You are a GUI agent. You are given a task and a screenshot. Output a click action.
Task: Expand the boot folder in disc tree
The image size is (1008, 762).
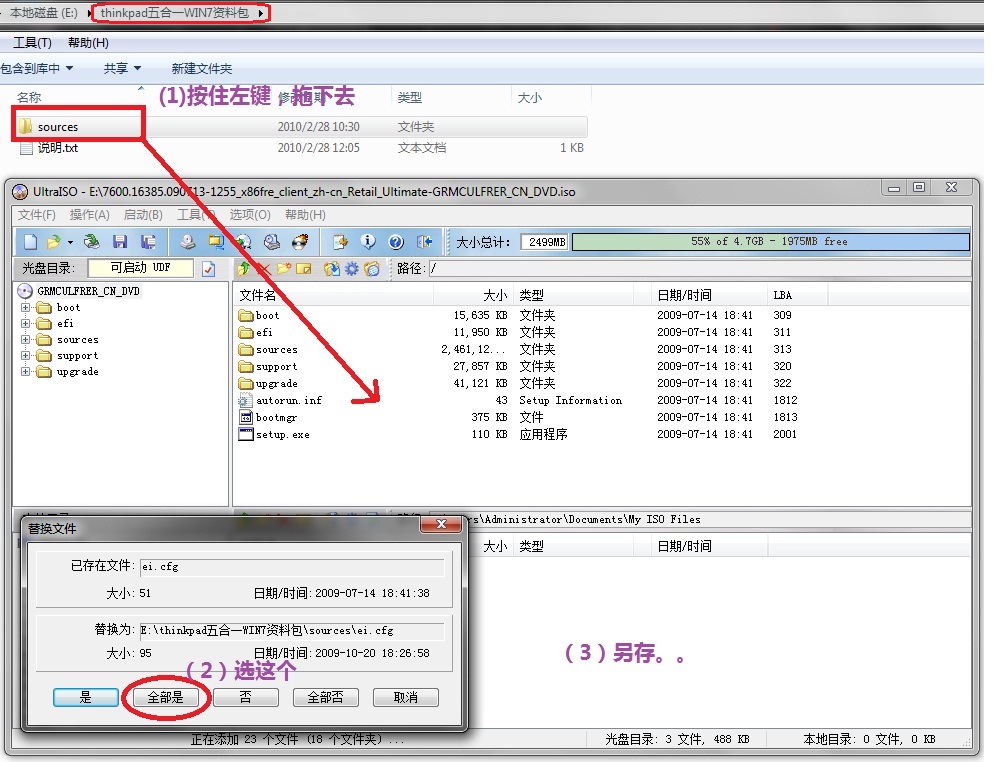[26, 307]
